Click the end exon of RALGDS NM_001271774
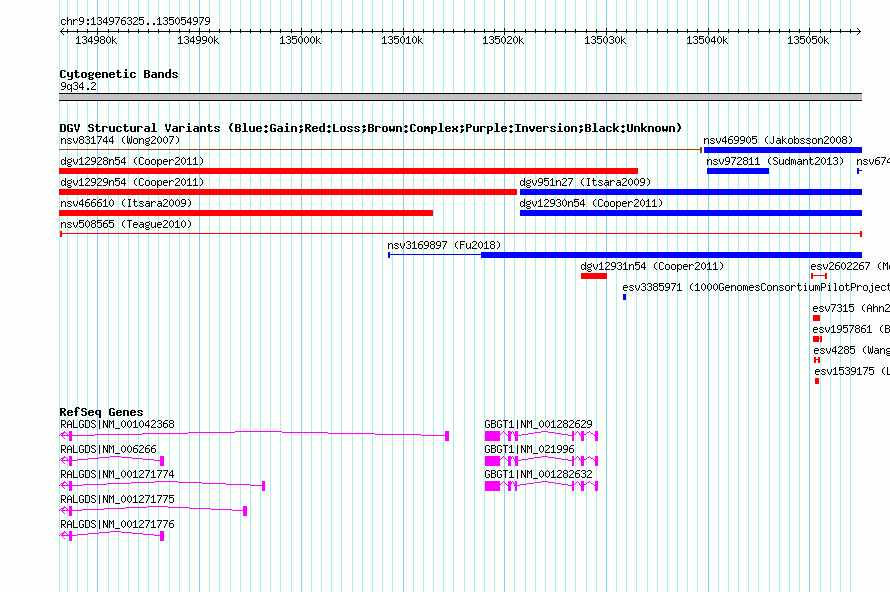890x592 pixels. (x=263, y=485)
